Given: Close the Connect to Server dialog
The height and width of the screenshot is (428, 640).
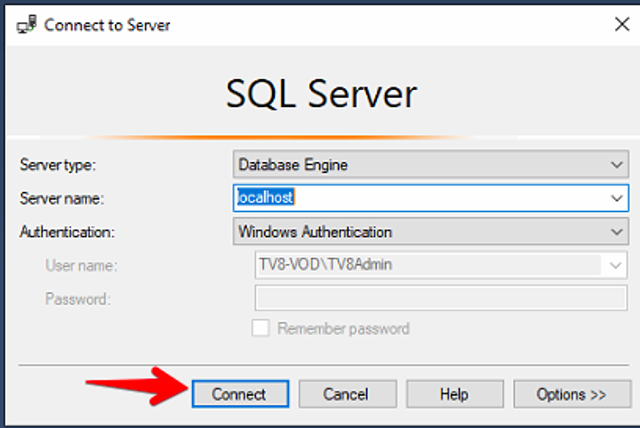Looking at the screenshot, I should tap(622, 24).
